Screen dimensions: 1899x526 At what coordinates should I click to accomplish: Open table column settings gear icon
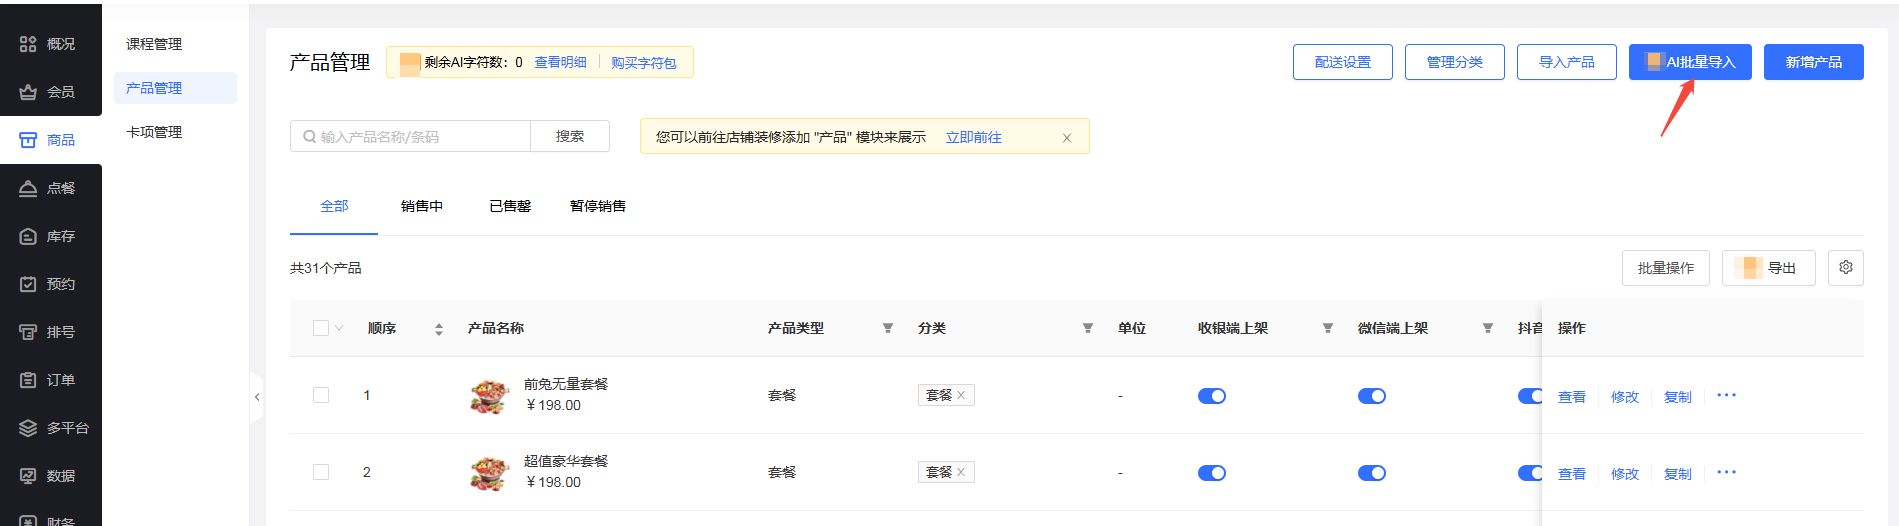click(1845, 268)
